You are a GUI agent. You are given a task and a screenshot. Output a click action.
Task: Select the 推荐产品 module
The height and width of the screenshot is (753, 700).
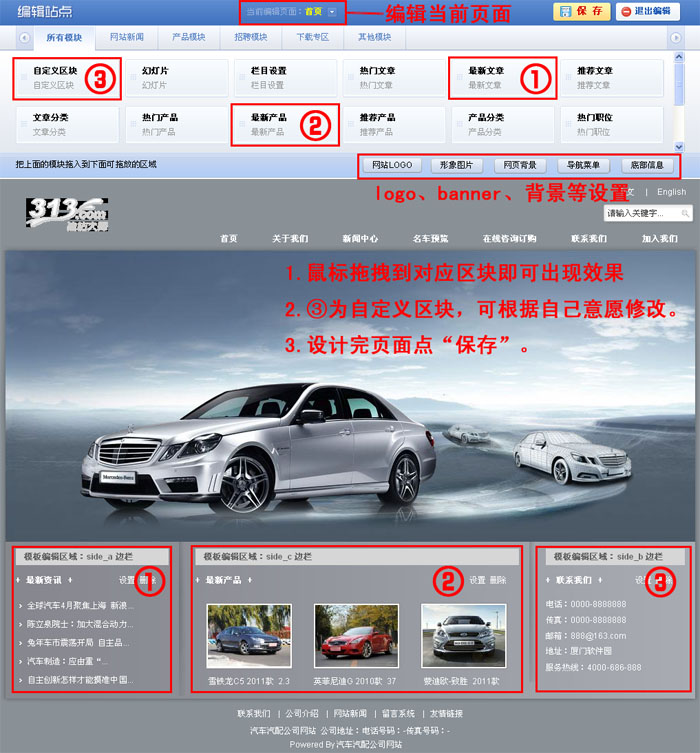pyautogui.click(x=394, y=124)
